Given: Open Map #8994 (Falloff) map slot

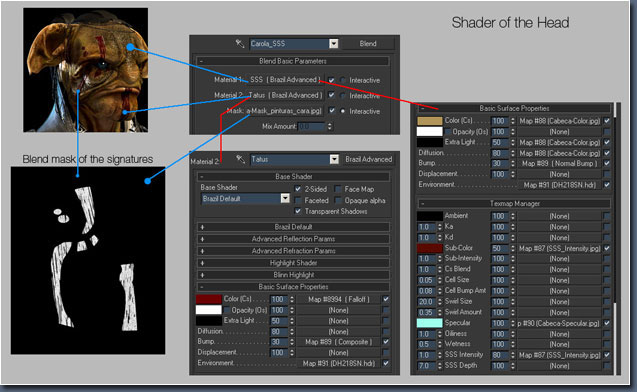Looking at the screenshot, I should tap(338, 299).
